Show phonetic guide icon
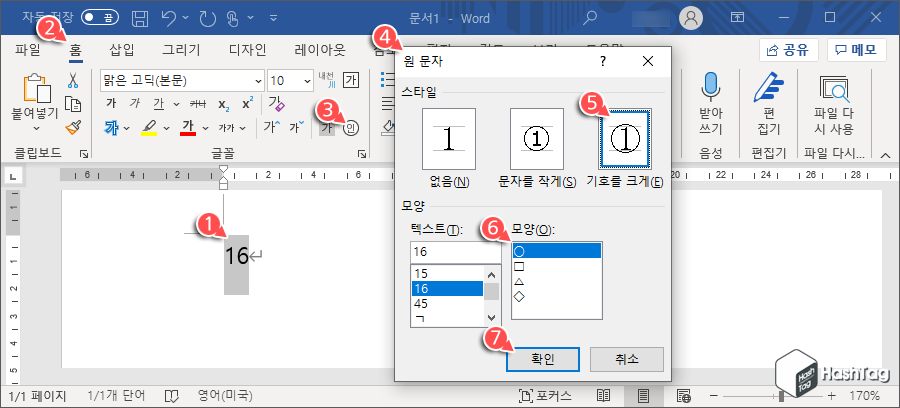 pyautogui.click(x=327, y=80)
